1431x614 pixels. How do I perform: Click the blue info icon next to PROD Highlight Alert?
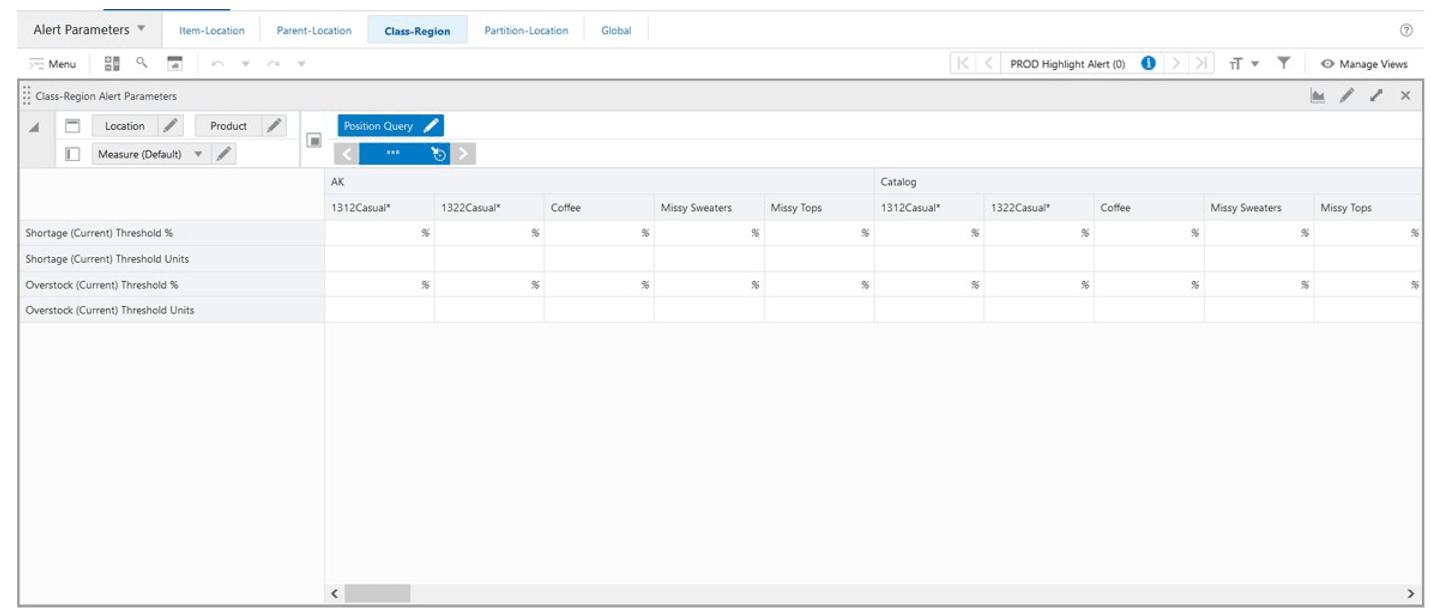1148,63
